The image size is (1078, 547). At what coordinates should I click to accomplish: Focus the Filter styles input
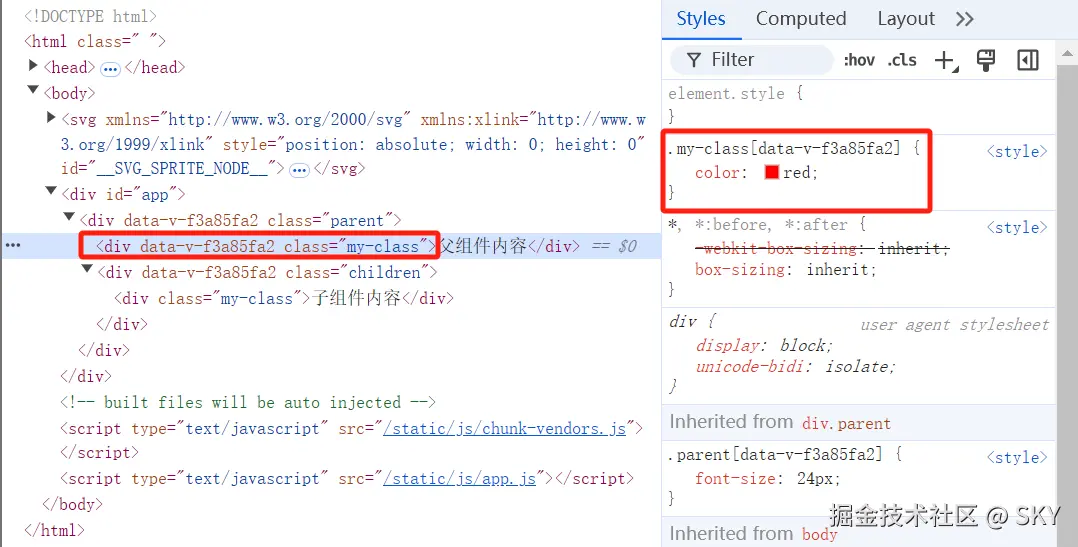tap(752, 60)
